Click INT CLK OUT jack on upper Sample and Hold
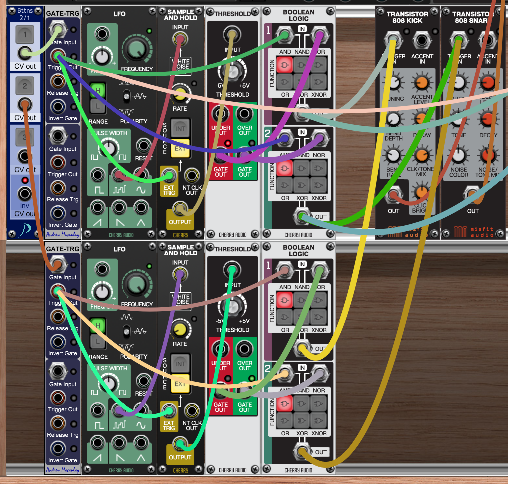Image resolution: width=508 pixels, height=484 pixels. coord(192,175)
